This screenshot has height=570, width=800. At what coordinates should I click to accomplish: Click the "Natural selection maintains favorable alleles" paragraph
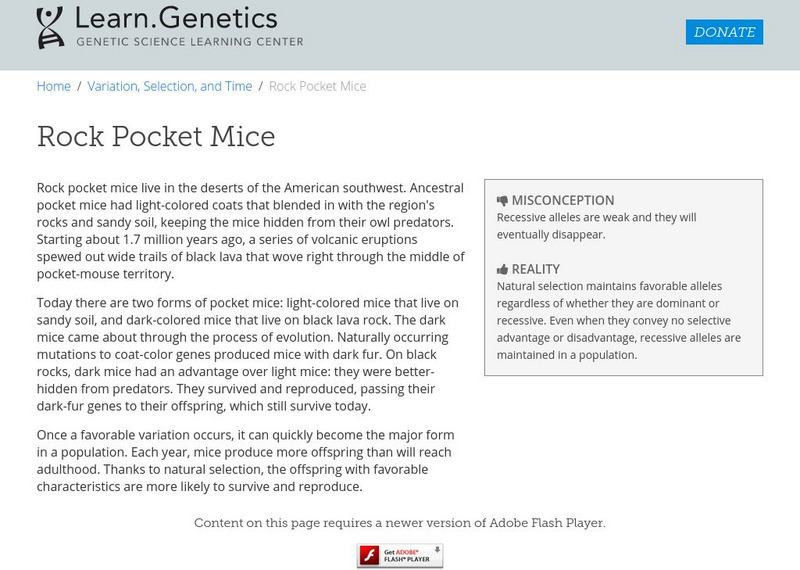[618, 320]
